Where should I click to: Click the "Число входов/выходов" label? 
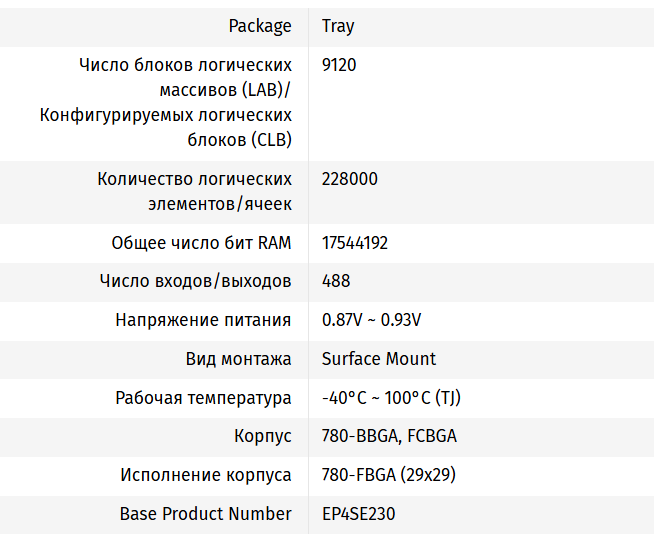(196, 281)
